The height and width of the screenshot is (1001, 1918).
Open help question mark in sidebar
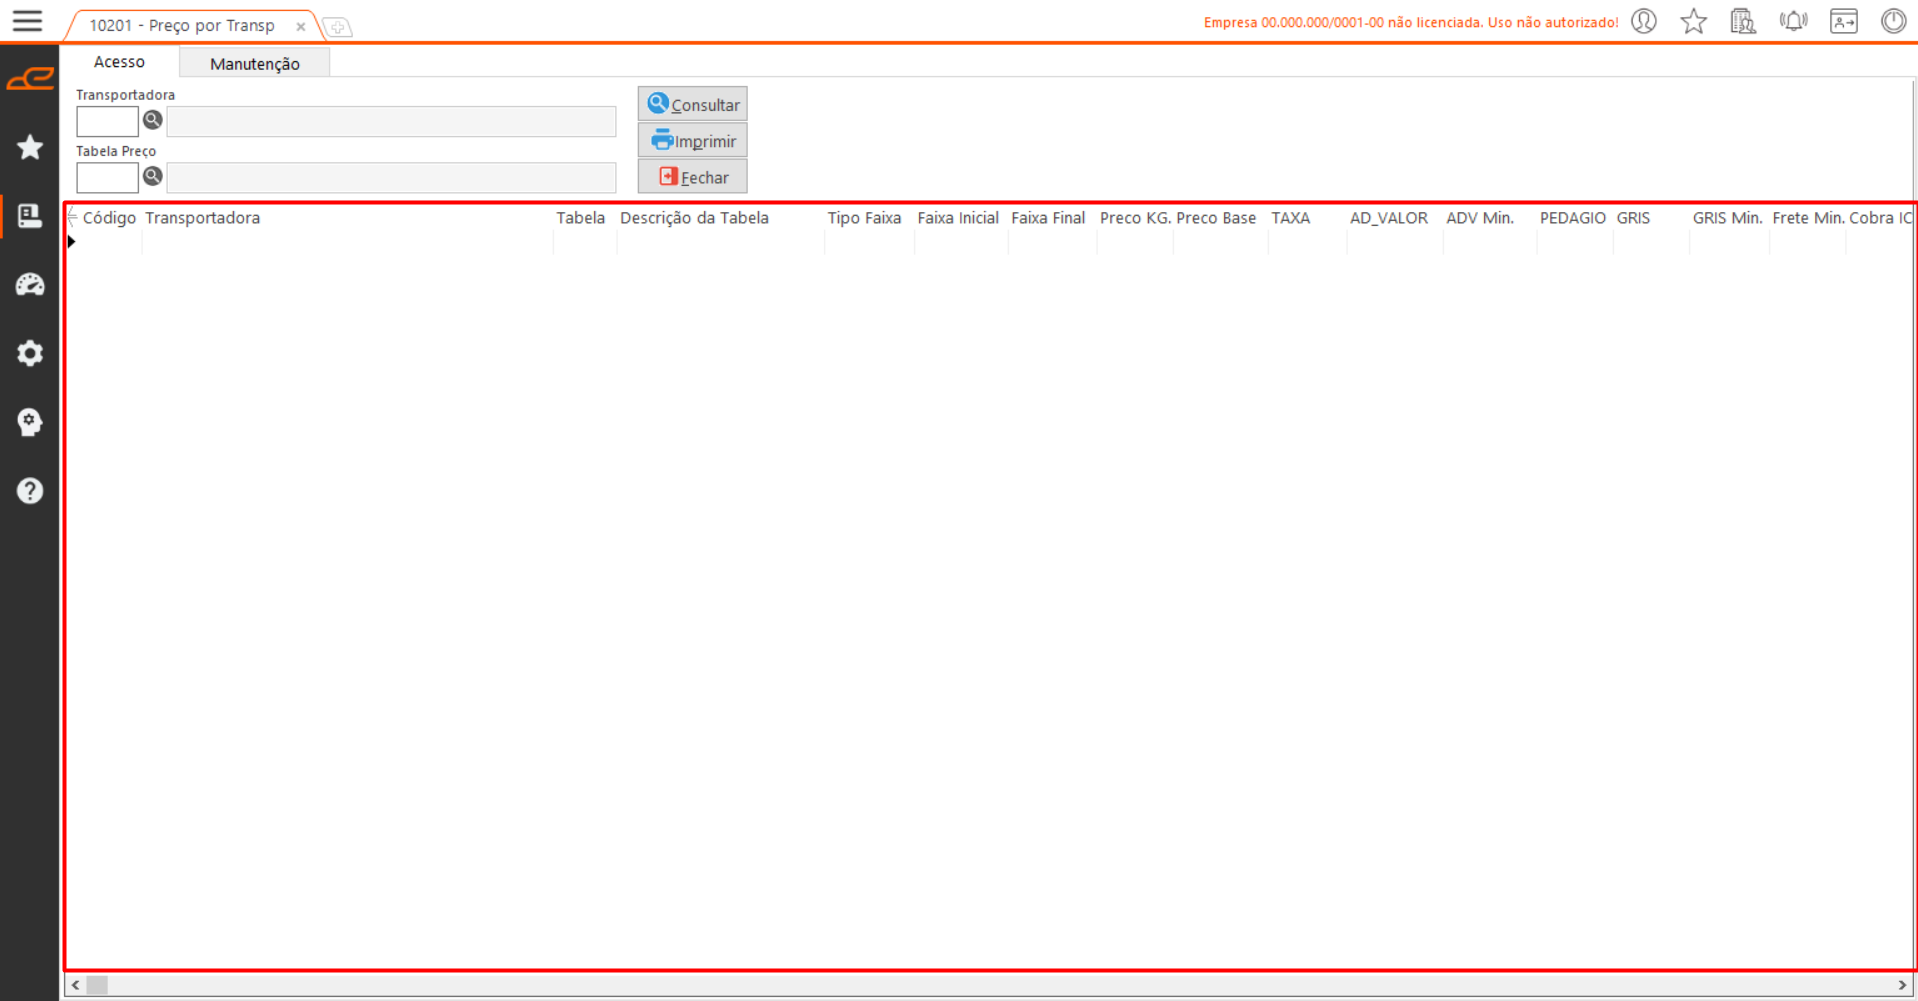pyautogui.click(x=30, y=491)
